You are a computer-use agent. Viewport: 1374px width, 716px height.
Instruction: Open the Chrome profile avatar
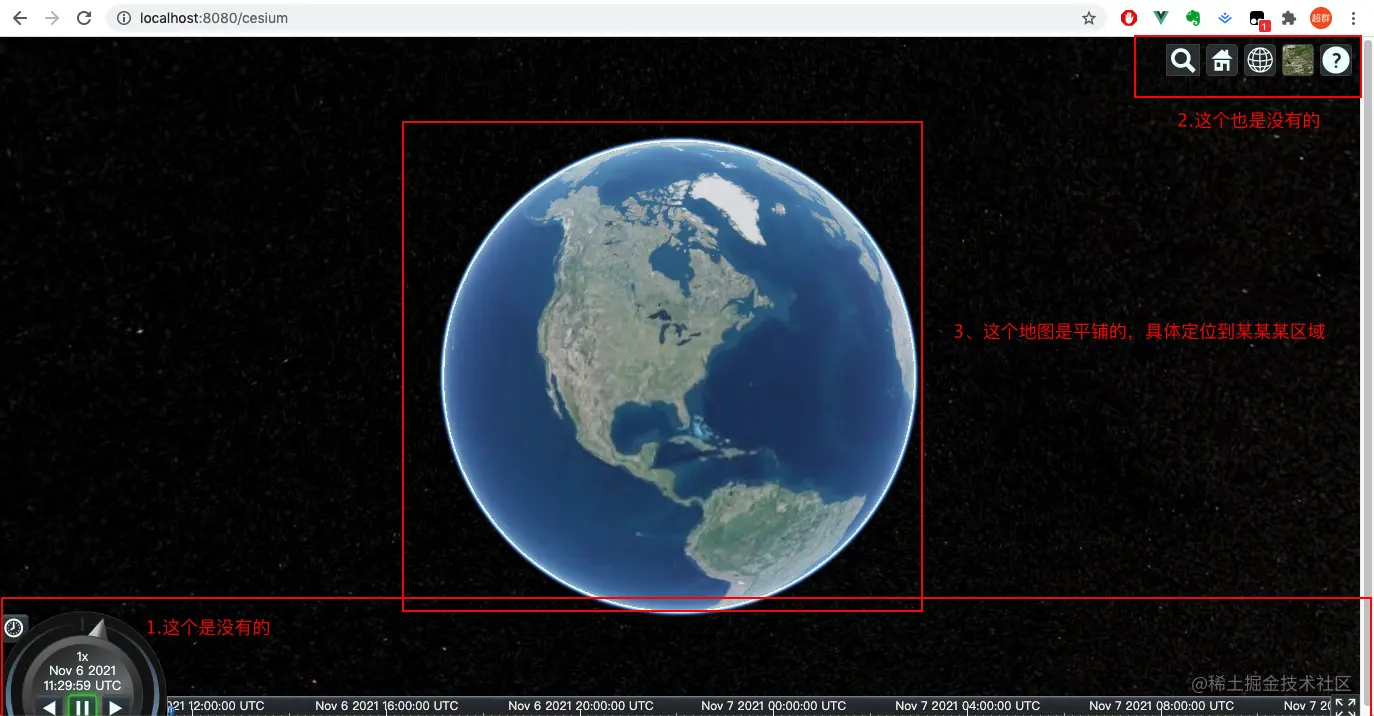(x=1321, y=18)
